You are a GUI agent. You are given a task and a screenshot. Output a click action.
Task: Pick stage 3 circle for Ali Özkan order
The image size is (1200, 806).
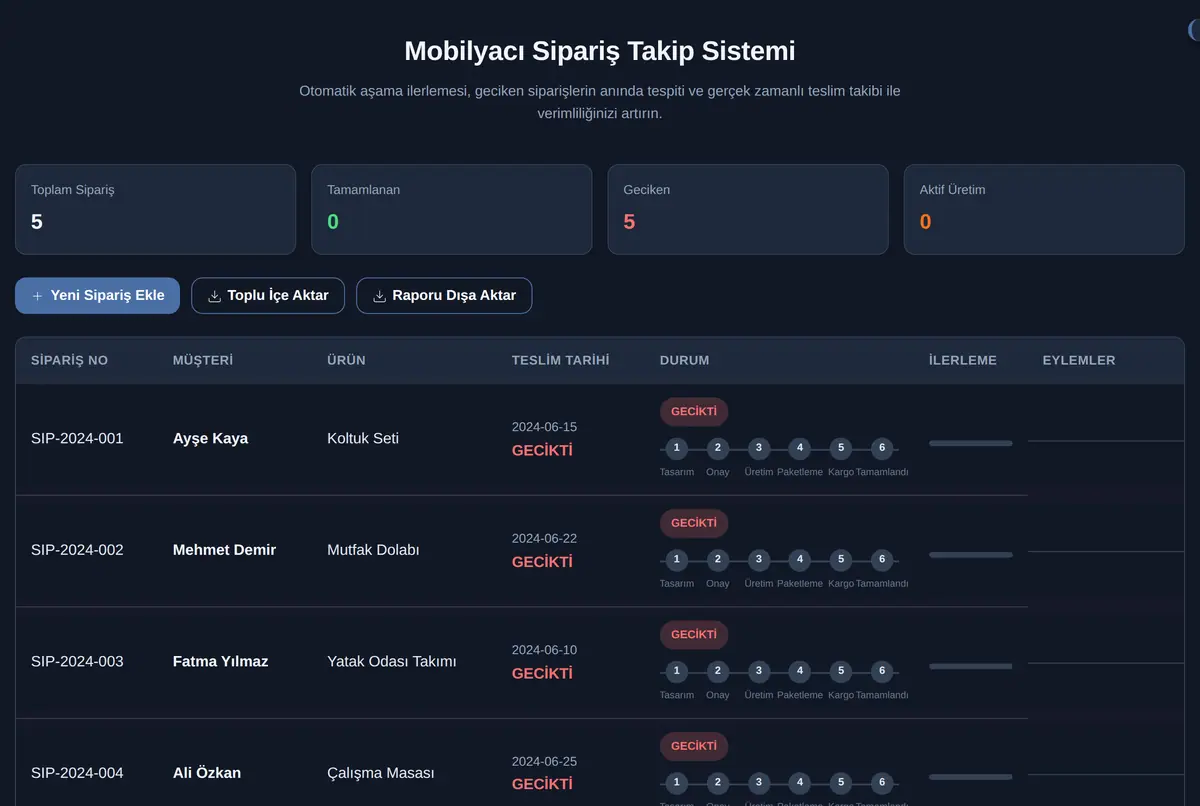[759, 783]
